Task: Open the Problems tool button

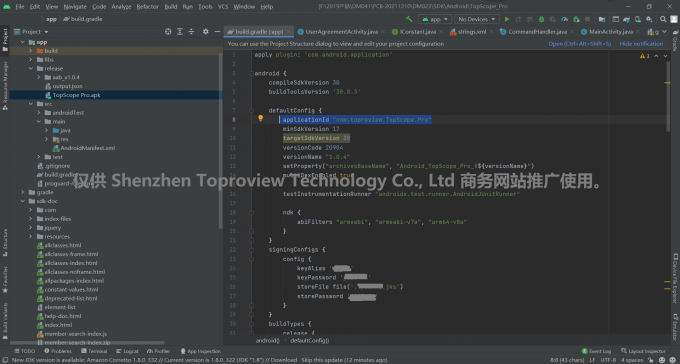Action: click(58, 351)
